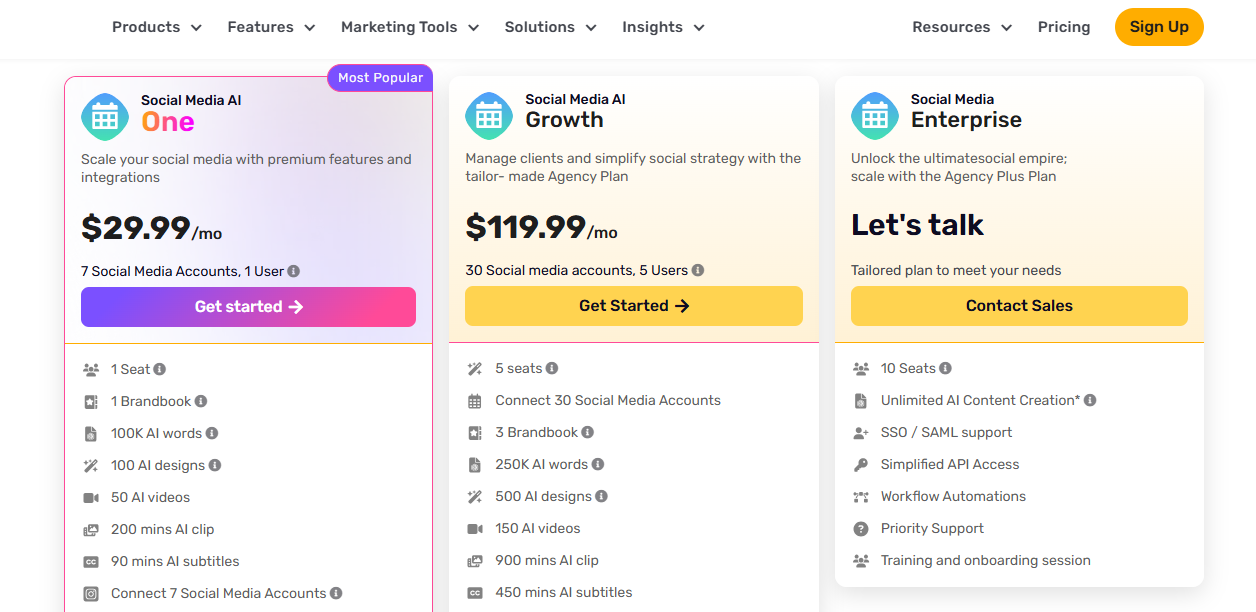1256x612 pixels.
Task: Click info icon beside 250K AI words
Action: (x=598, y=464)
